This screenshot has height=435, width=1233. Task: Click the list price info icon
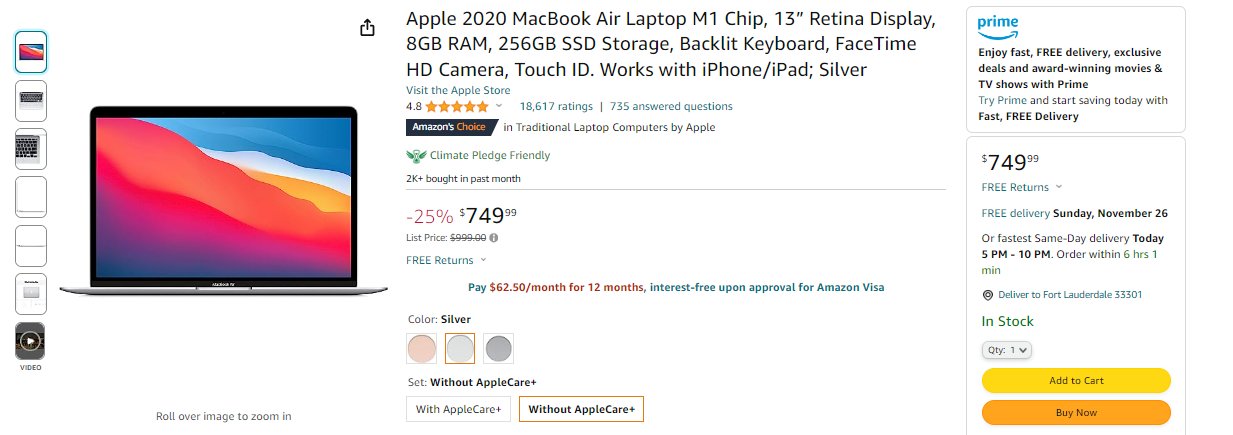coord(494,237)
